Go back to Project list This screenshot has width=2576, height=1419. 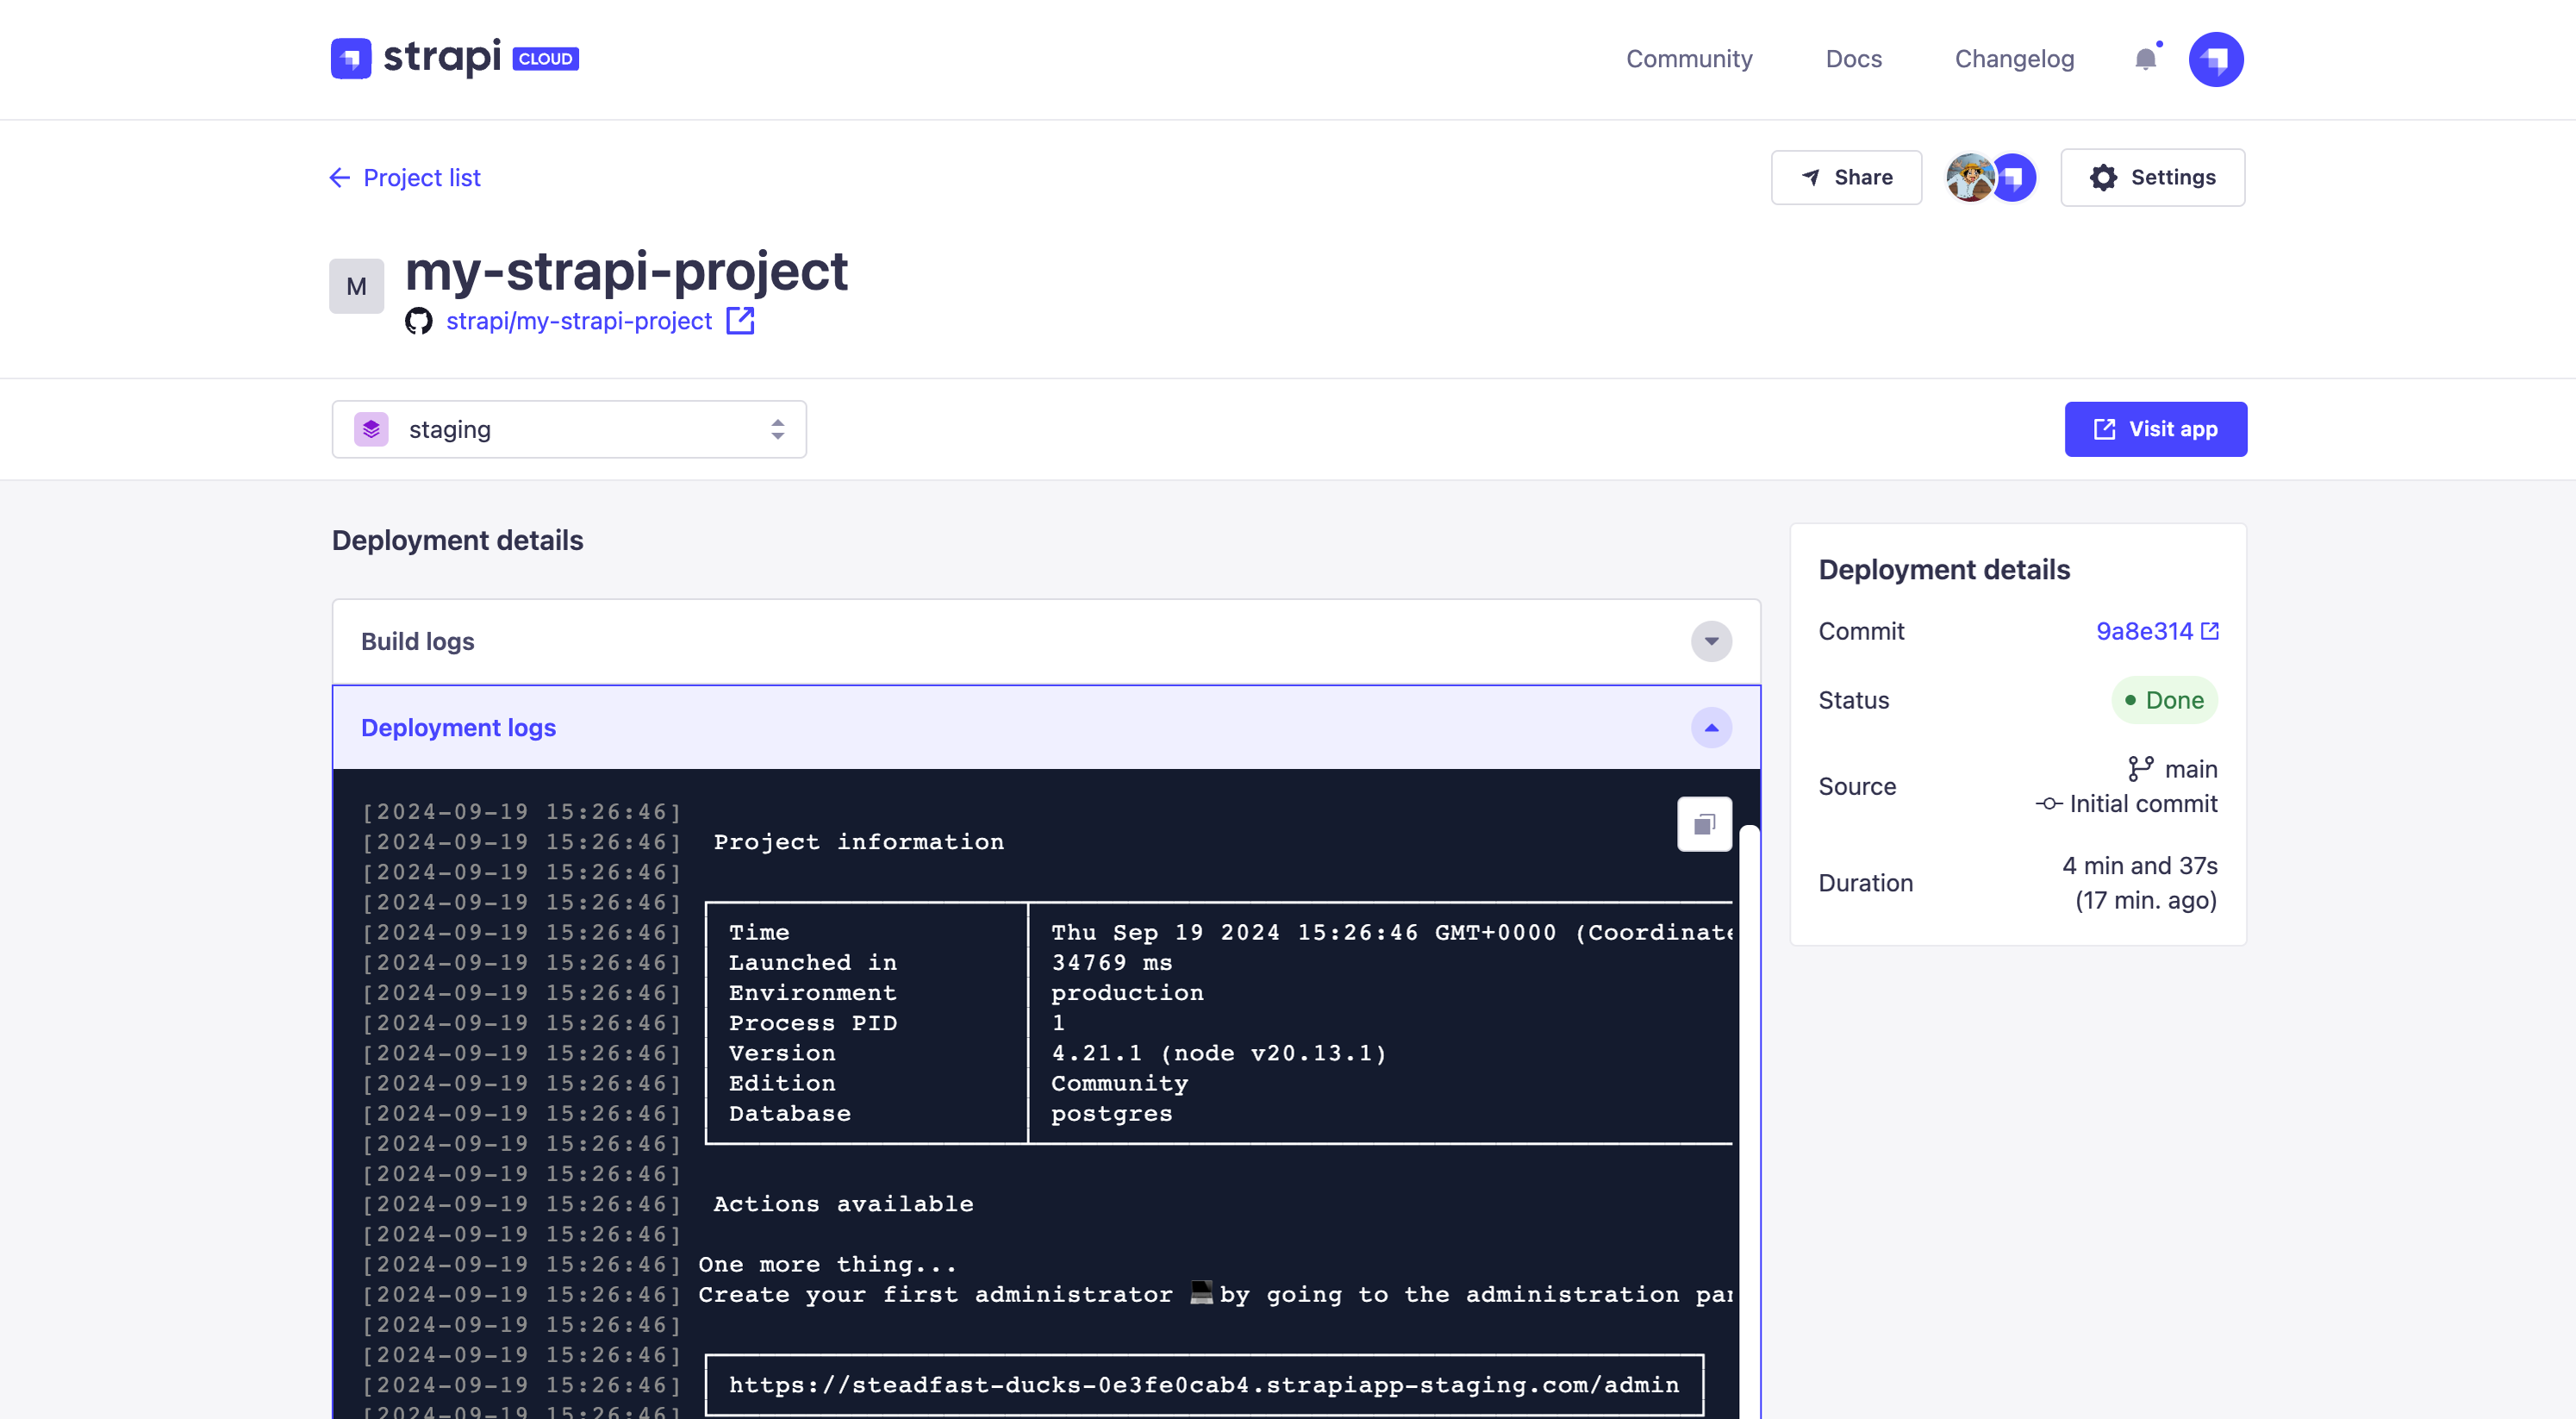pos(405,178)
